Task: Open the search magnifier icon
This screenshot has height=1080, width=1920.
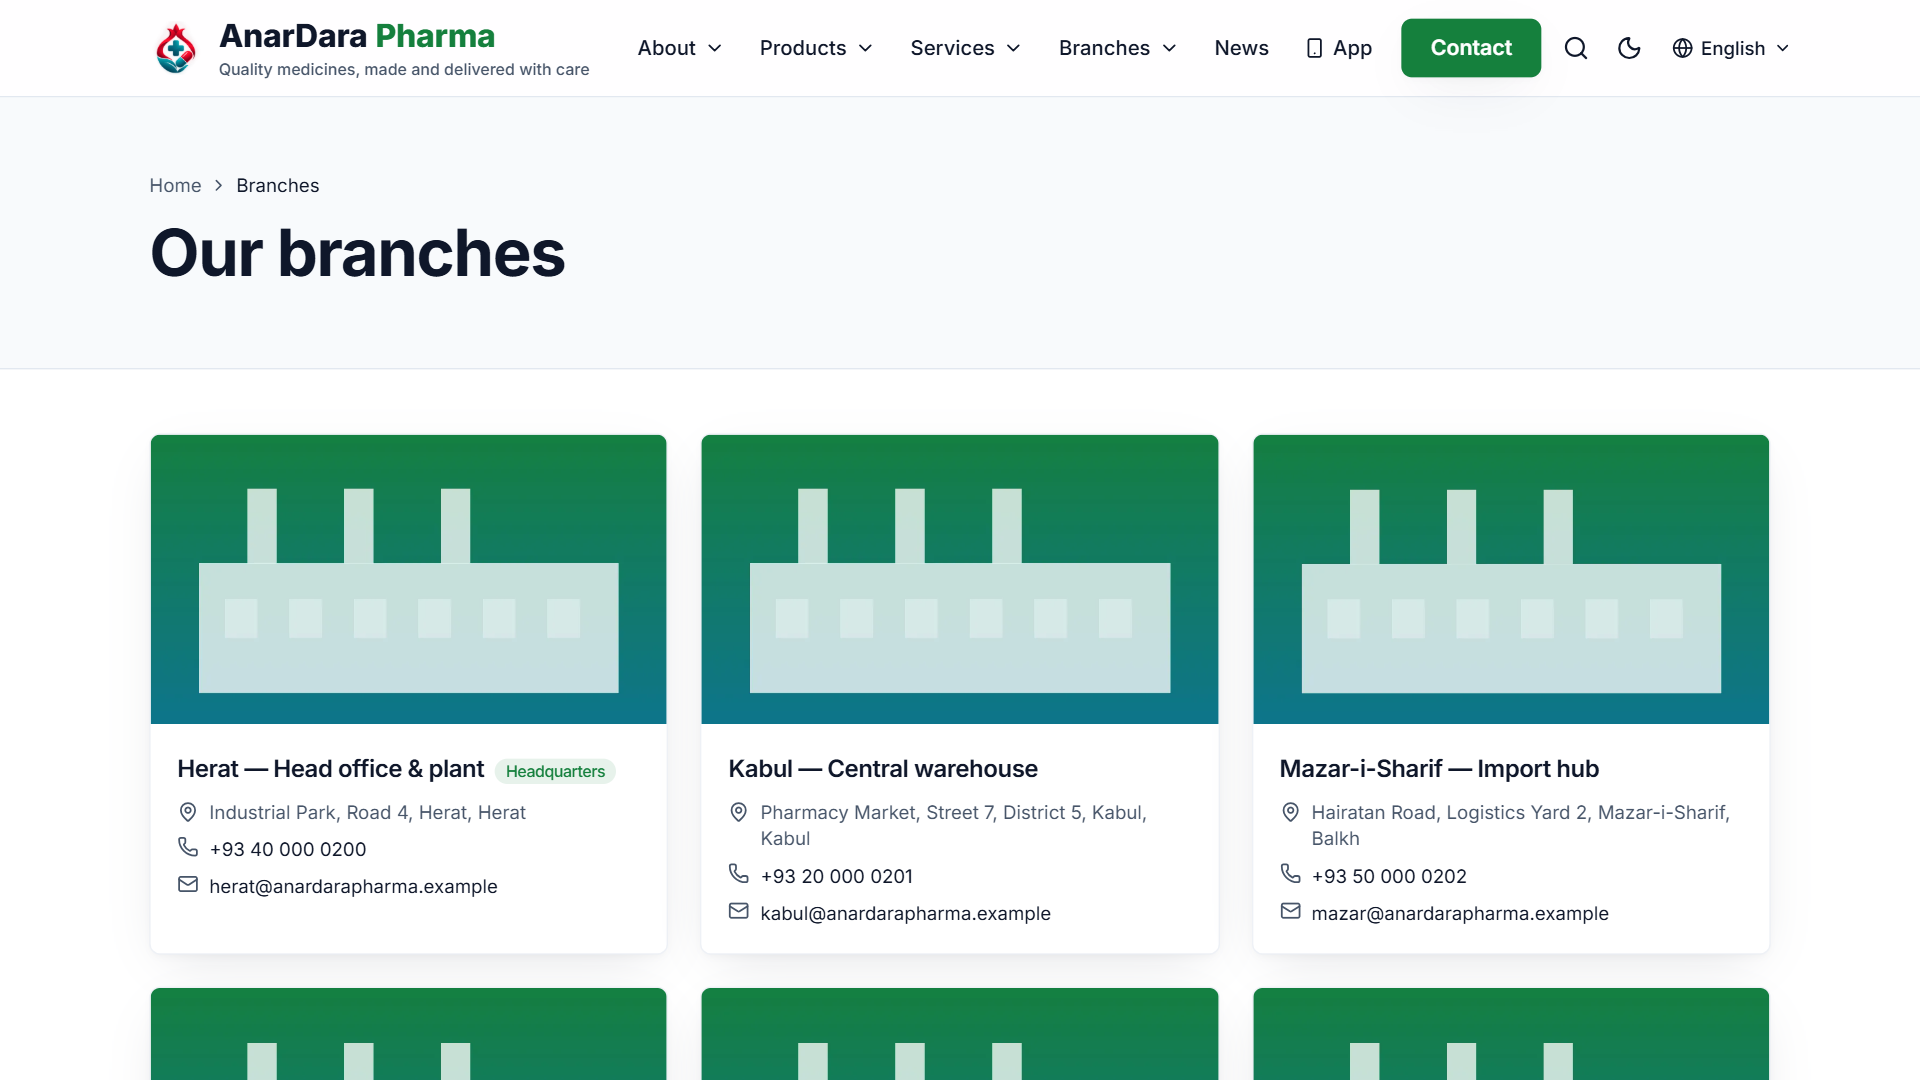Action: click(x=1576, y=48)
